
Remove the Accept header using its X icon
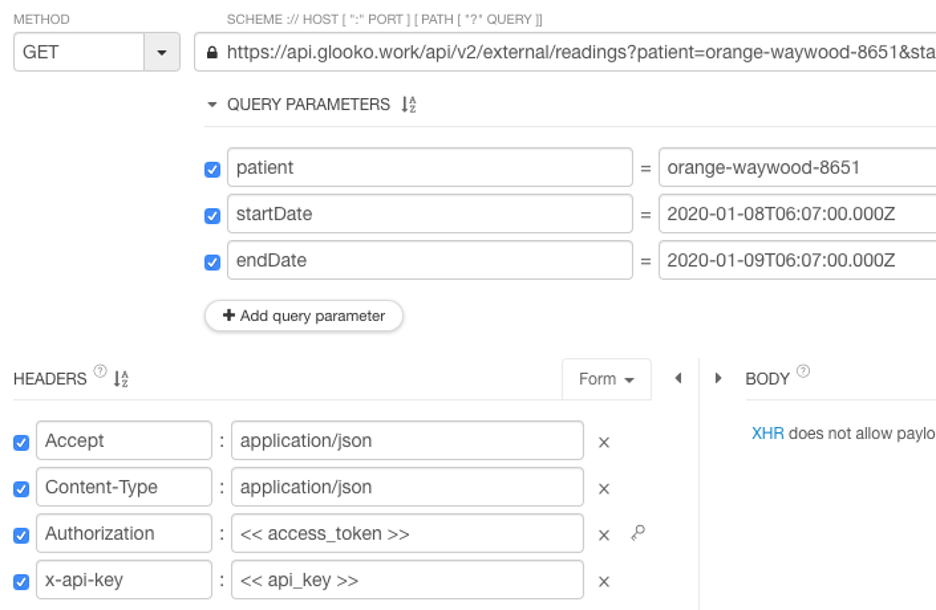click(x=604, y=440)
